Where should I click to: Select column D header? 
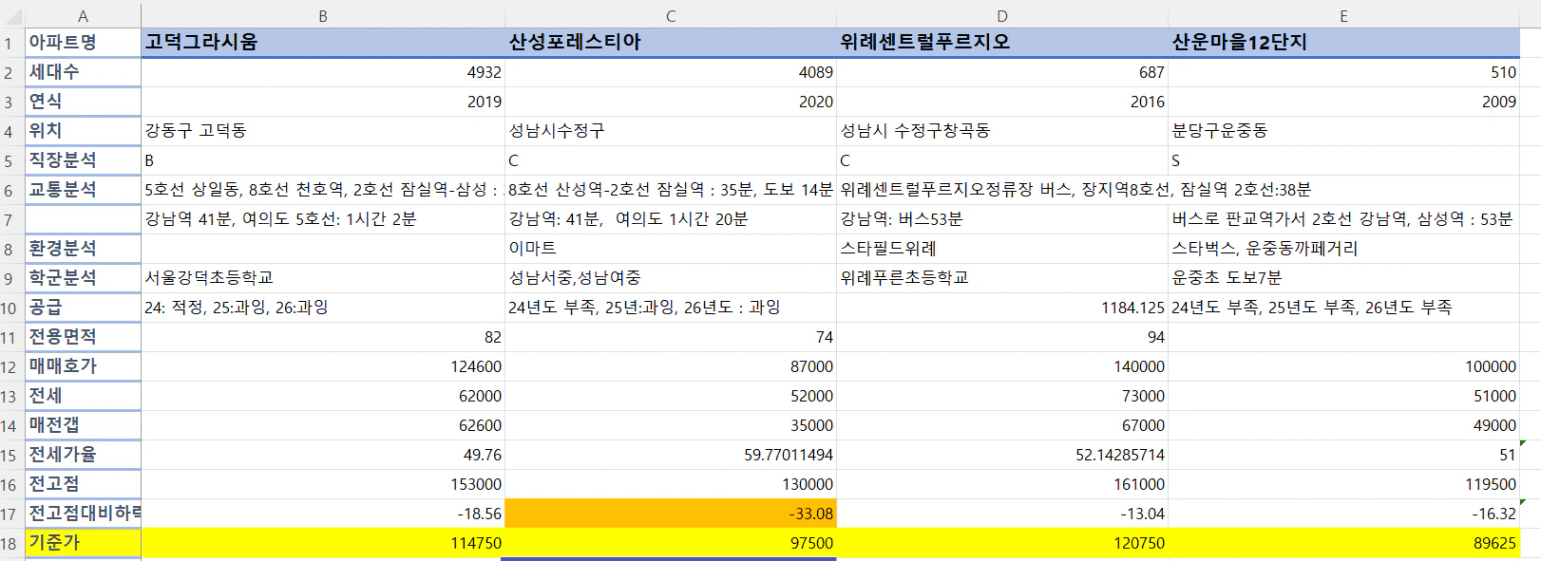[1001, 15]
